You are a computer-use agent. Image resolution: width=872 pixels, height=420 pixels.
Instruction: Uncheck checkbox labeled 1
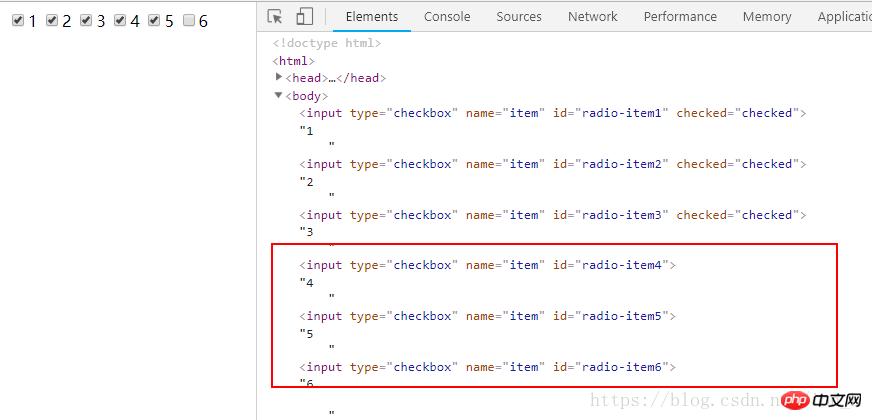coord(18,21)
